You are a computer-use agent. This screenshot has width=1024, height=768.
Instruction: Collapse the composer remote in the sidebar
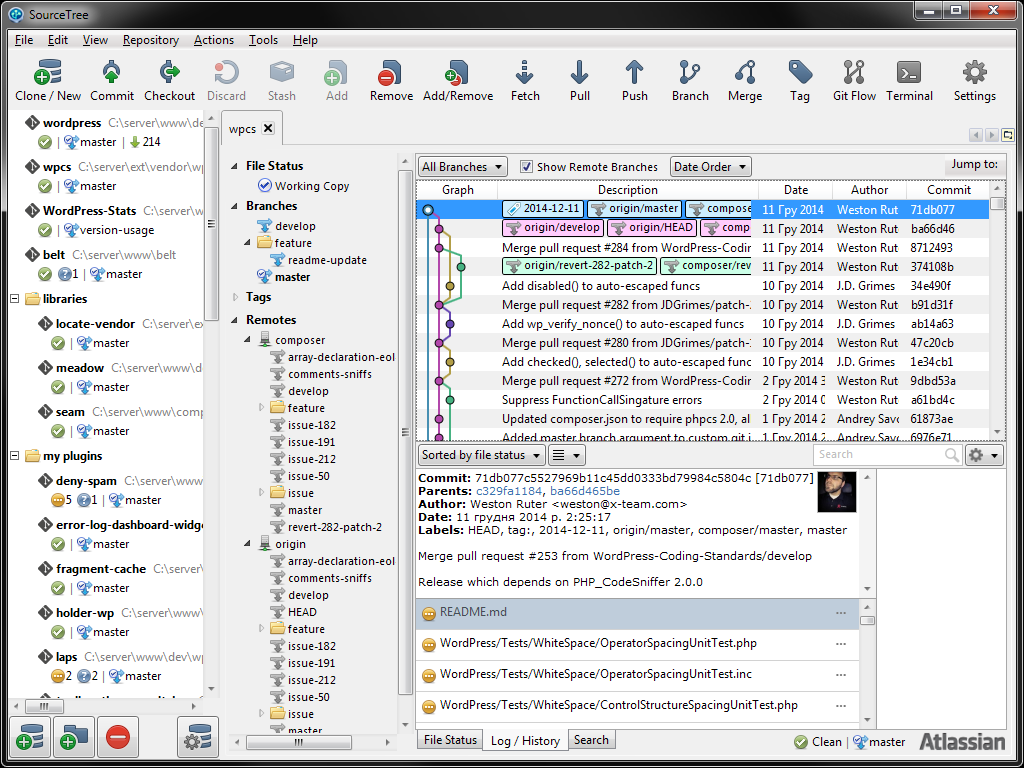click(x=246, y=339)
